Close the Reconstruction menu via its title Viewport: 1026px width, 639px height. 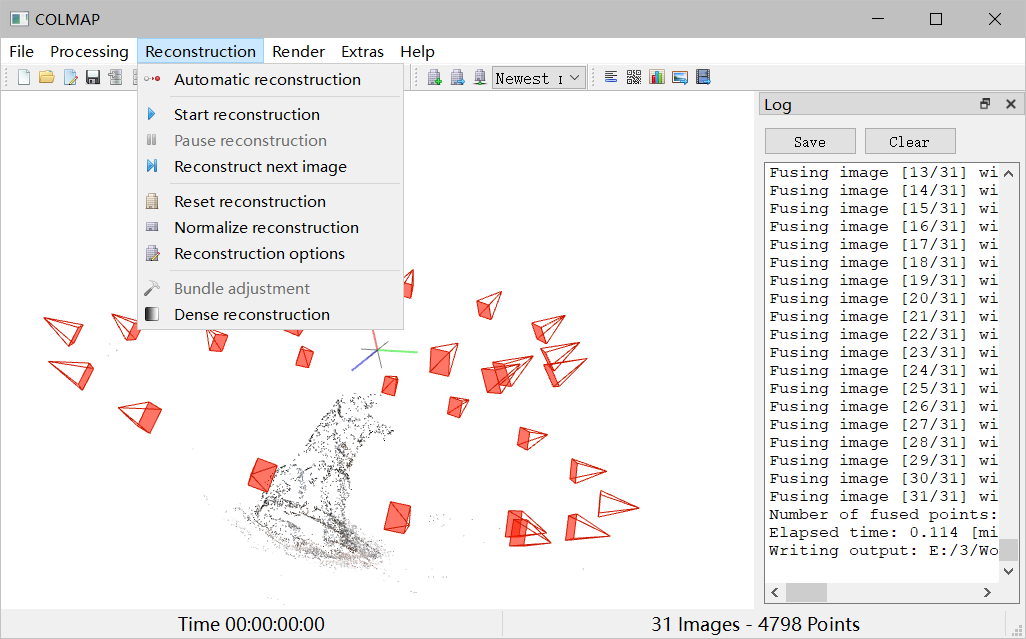(200, 52)
